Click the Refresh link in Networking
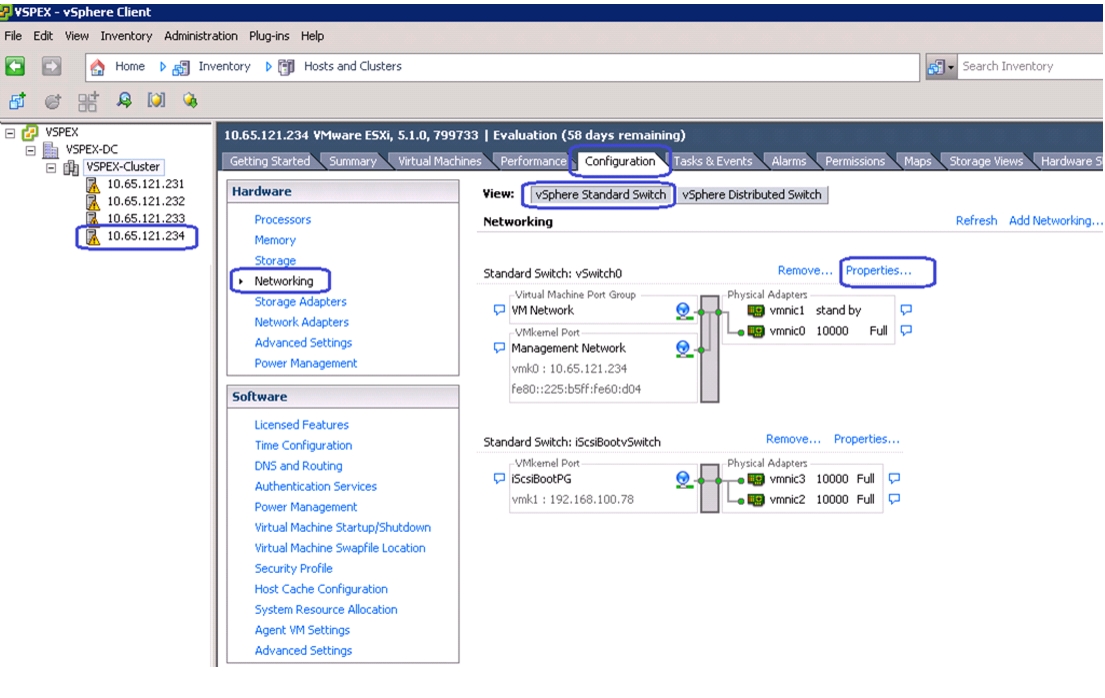This screenshot has height=698, width=1105. pos(976,221)
